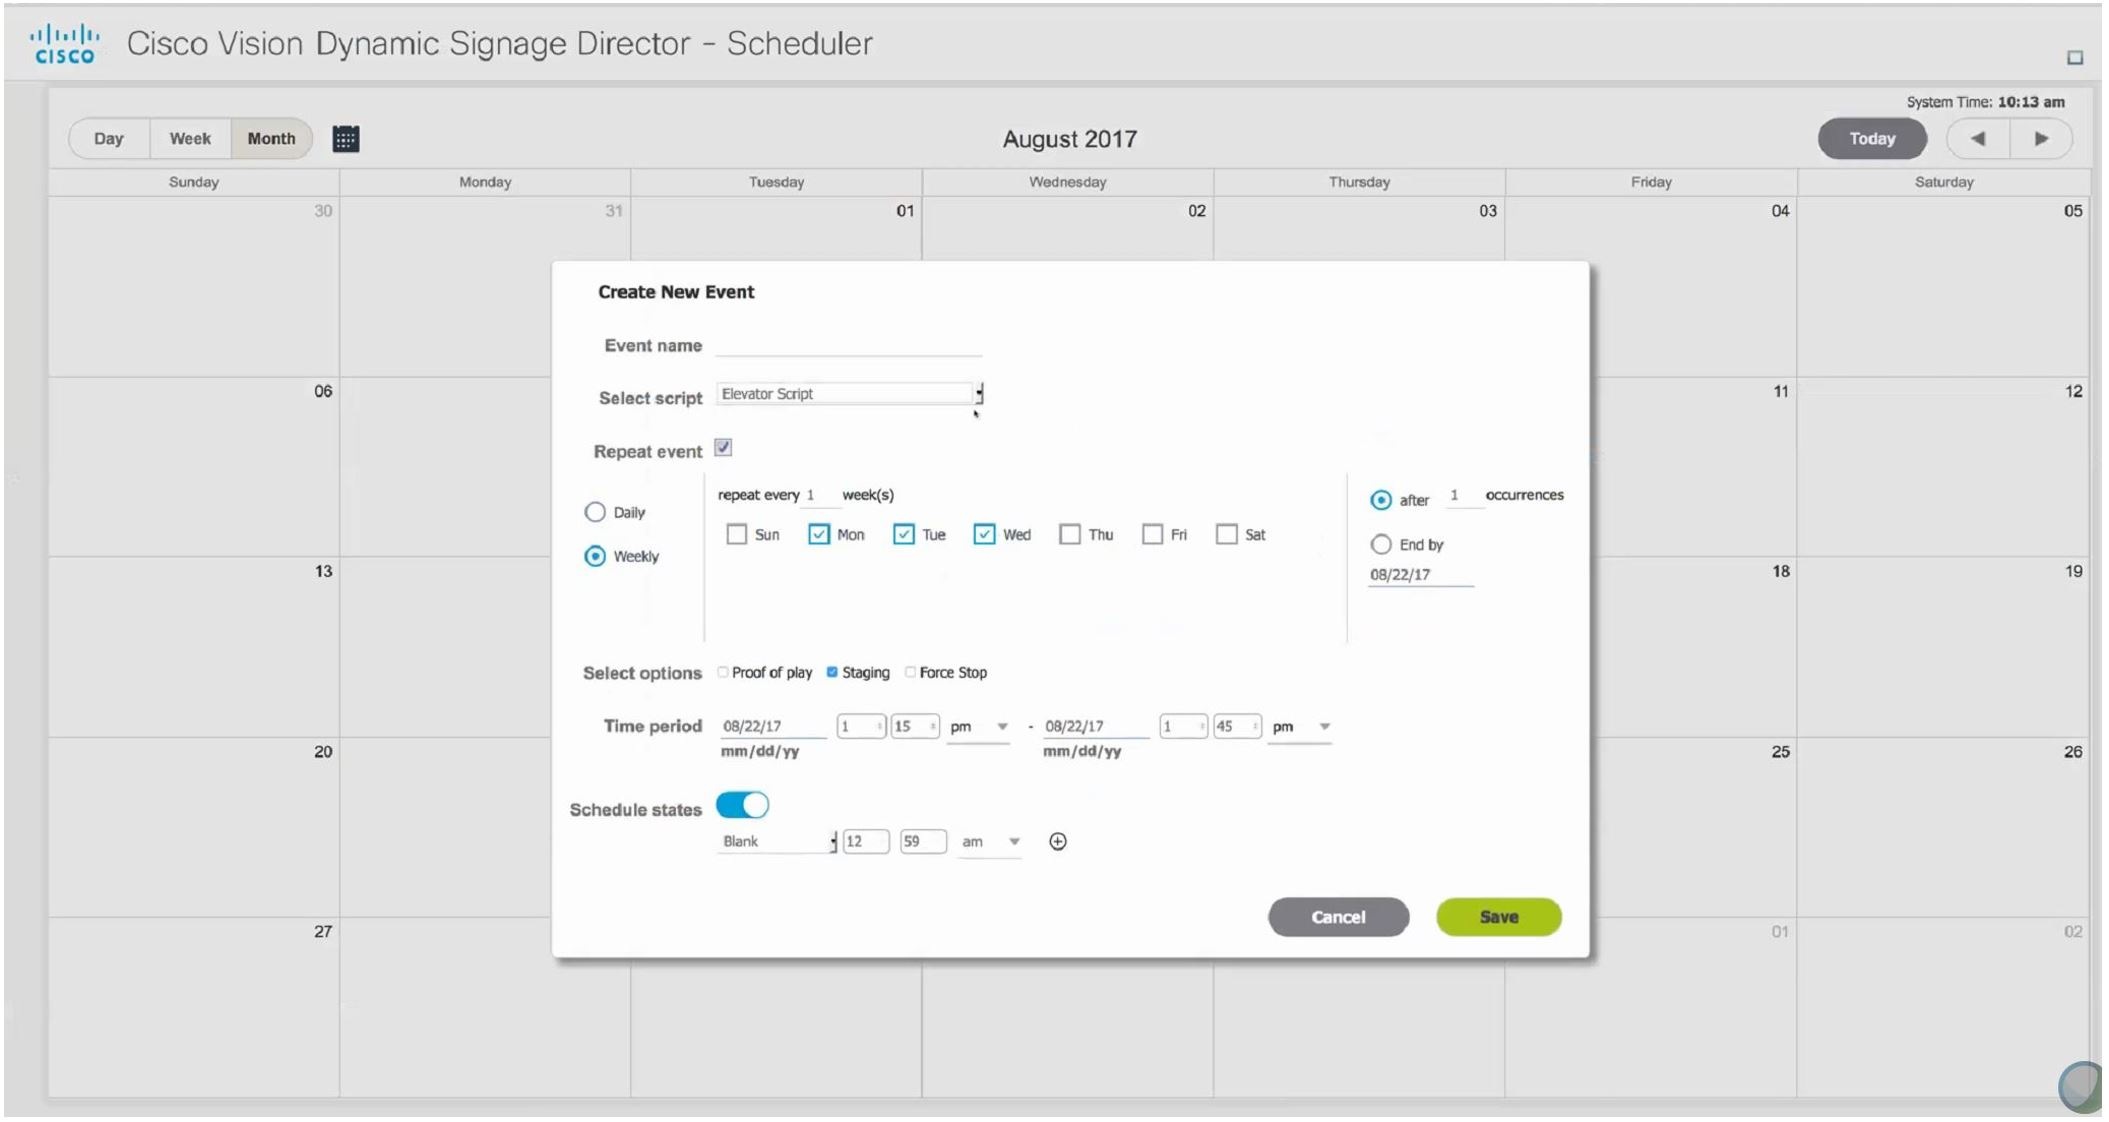Screen dimensions: 2109x1122
Task: Click the August 2017 month title
Action: pos(1069,139)
